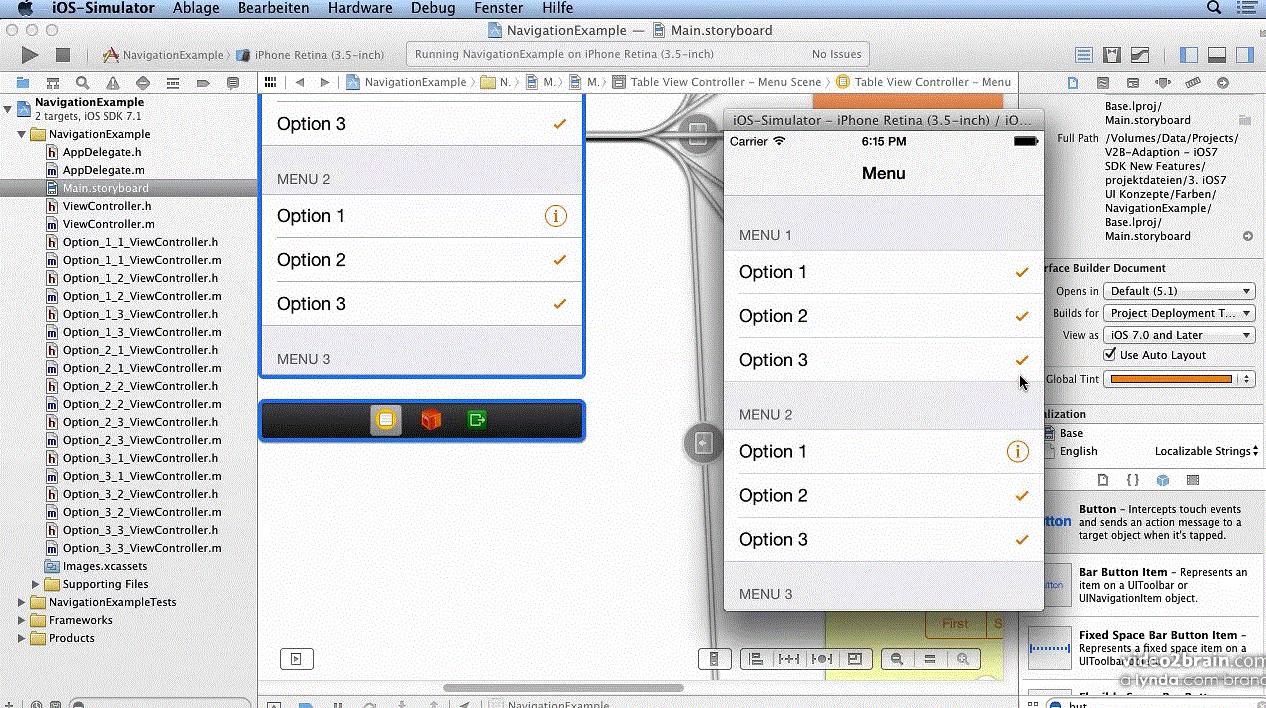
Task: Open the File inspector icon
Action: click(1073, 83)
